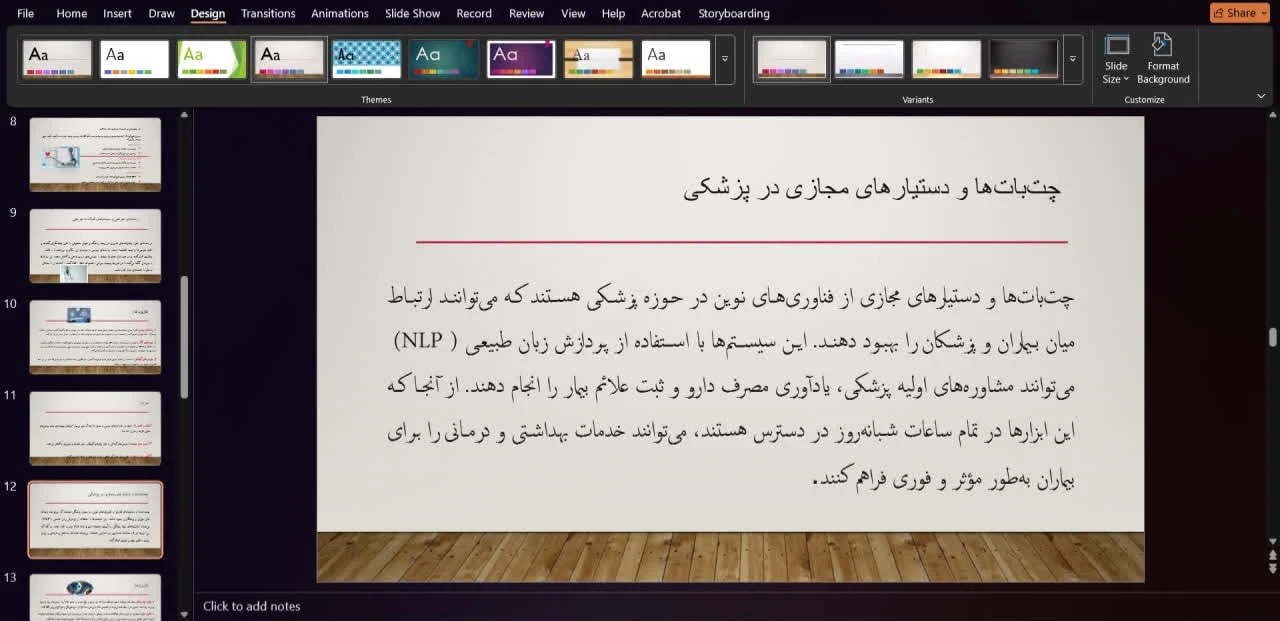The width and height of the screenshot is (1280, 621).
Task: Click the slide title text
Action: coord(872,190)
